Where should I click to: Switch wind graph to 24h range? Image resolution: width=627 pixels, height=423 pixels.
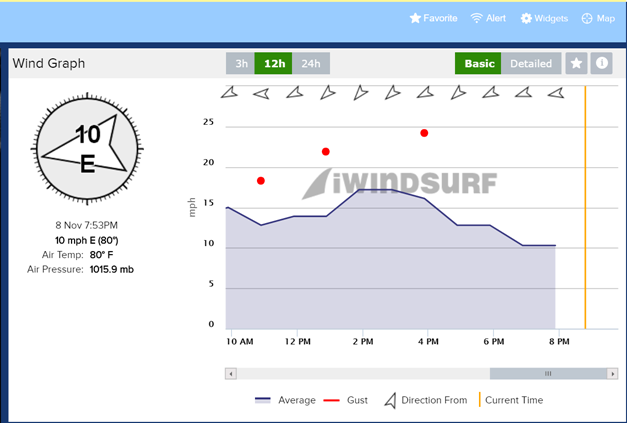tap(311, 64)
